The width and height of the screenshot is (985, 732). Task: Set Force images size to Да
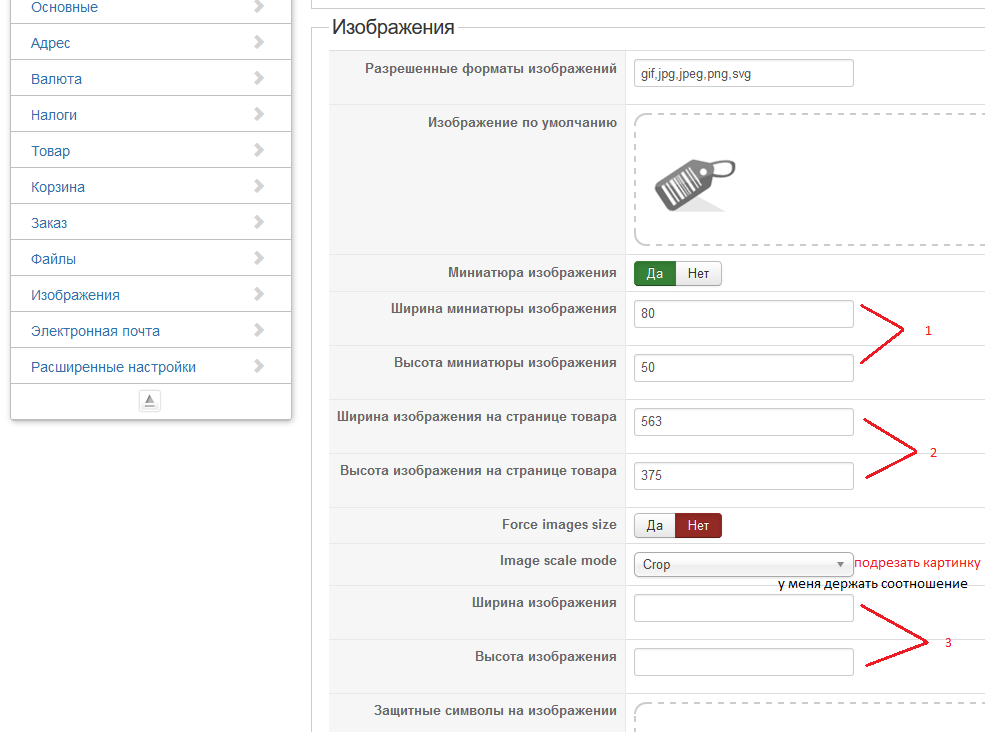(655, 526)
